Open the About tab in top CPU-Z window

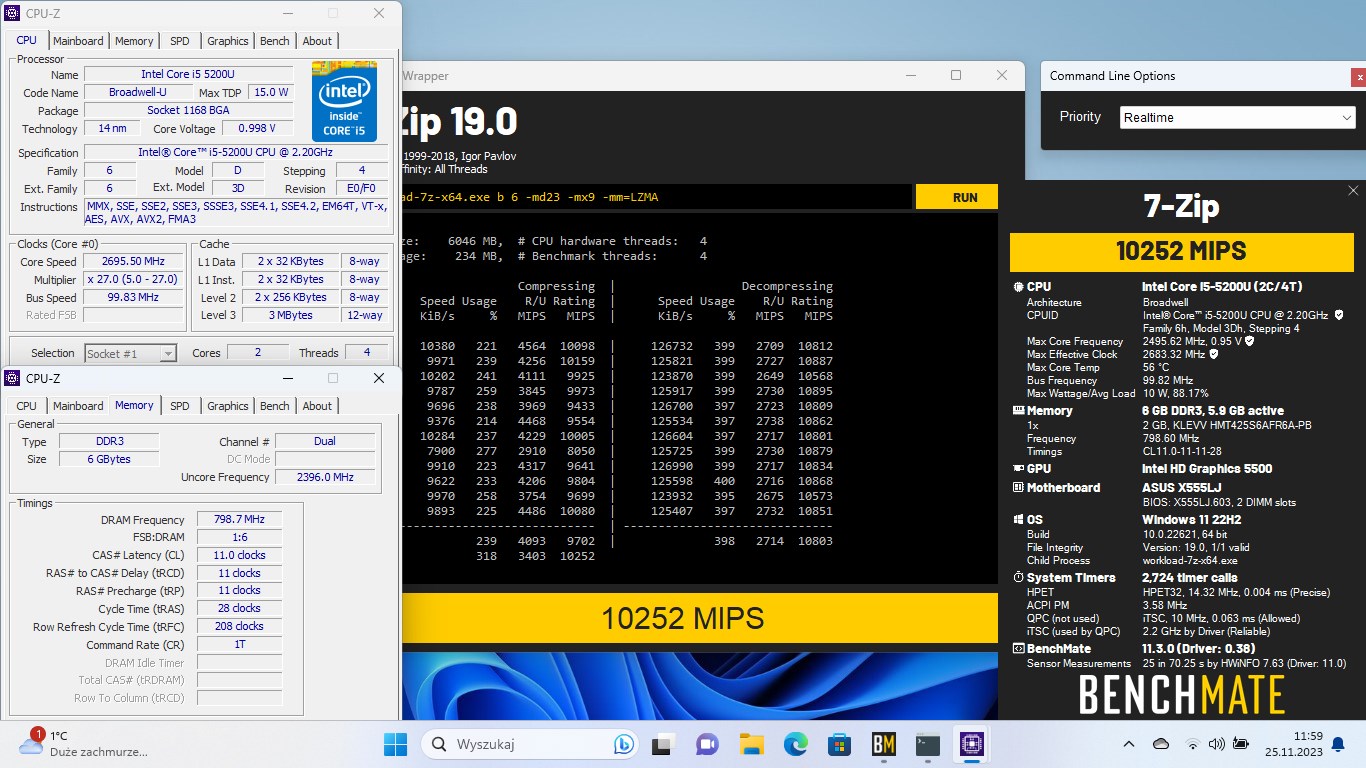317,41
